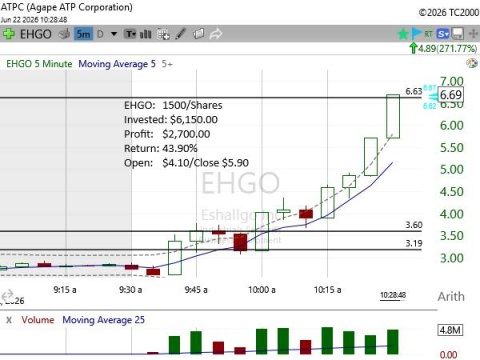Click the 7.00 price axis label
The height and width of the screenshot is (360, 480).
[x=452, y=81]
